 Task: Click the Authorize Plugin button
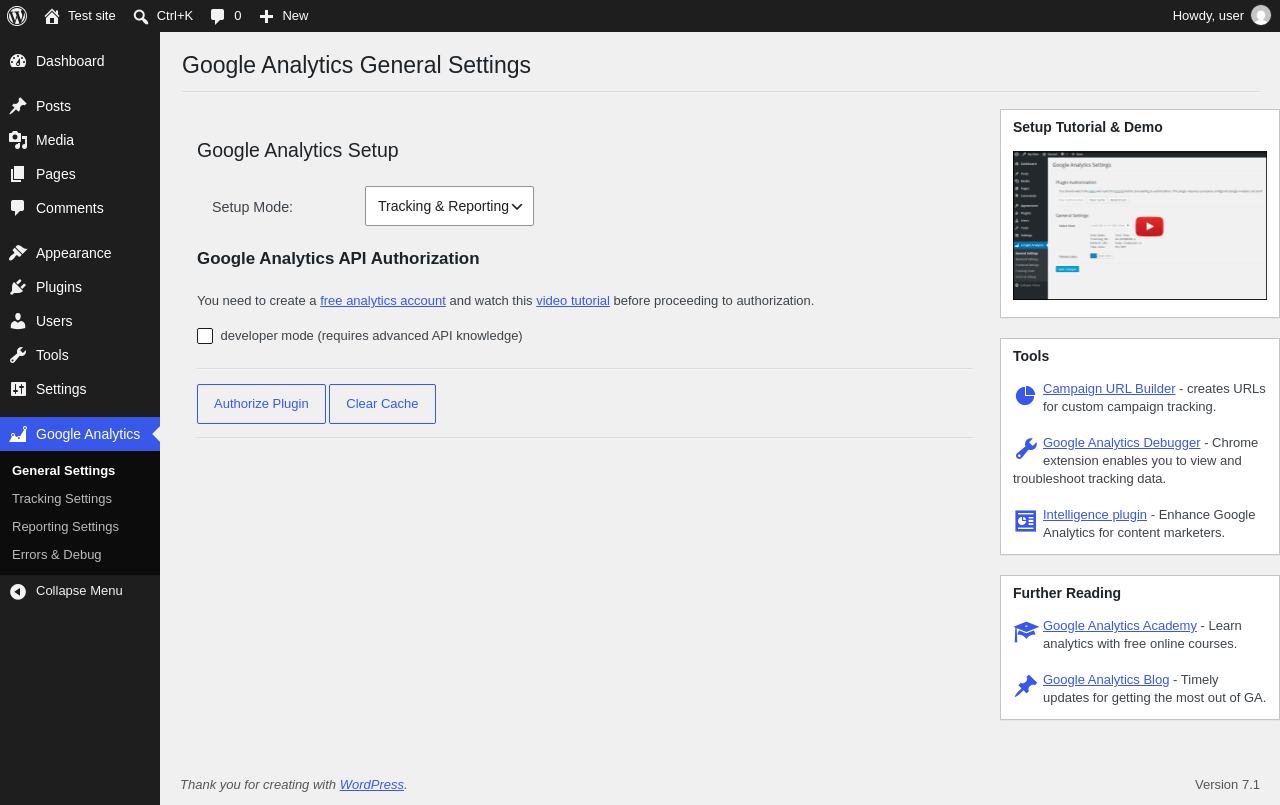(261, 404)
